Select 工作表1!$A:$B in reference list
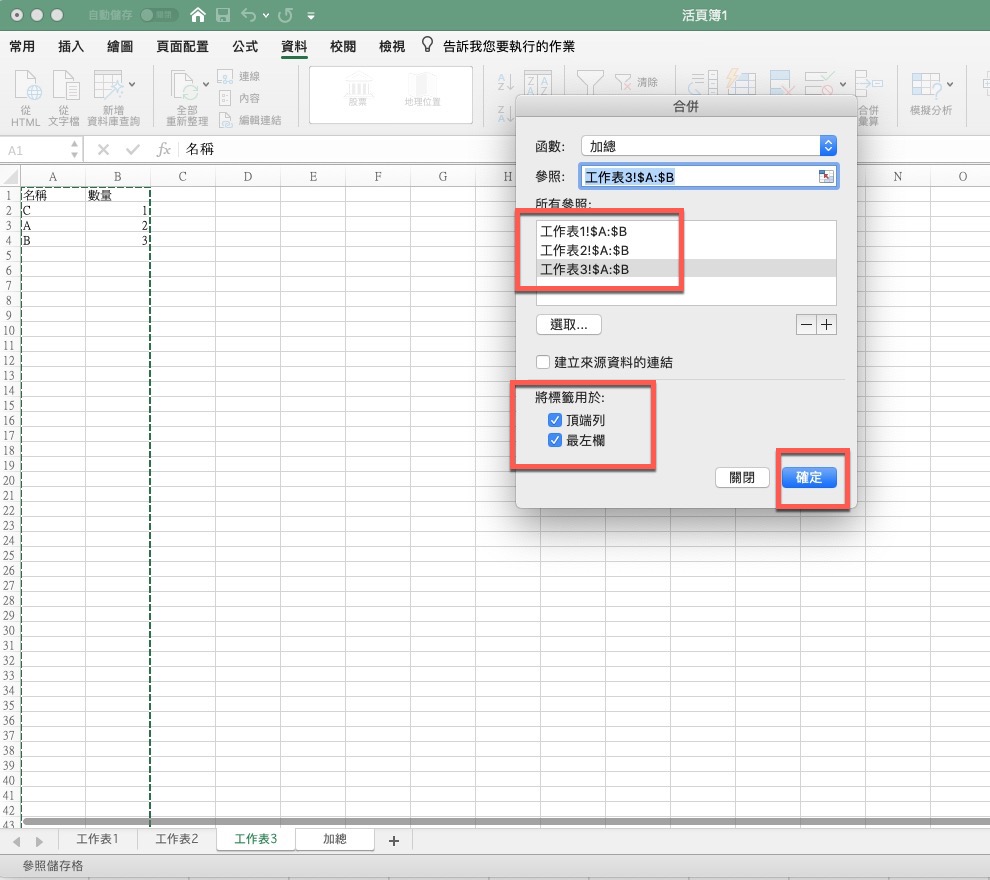 (584, 231)
